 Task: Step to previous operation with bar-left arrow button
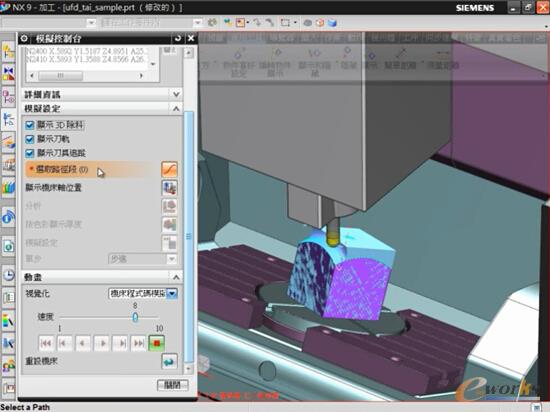(65, 343)
